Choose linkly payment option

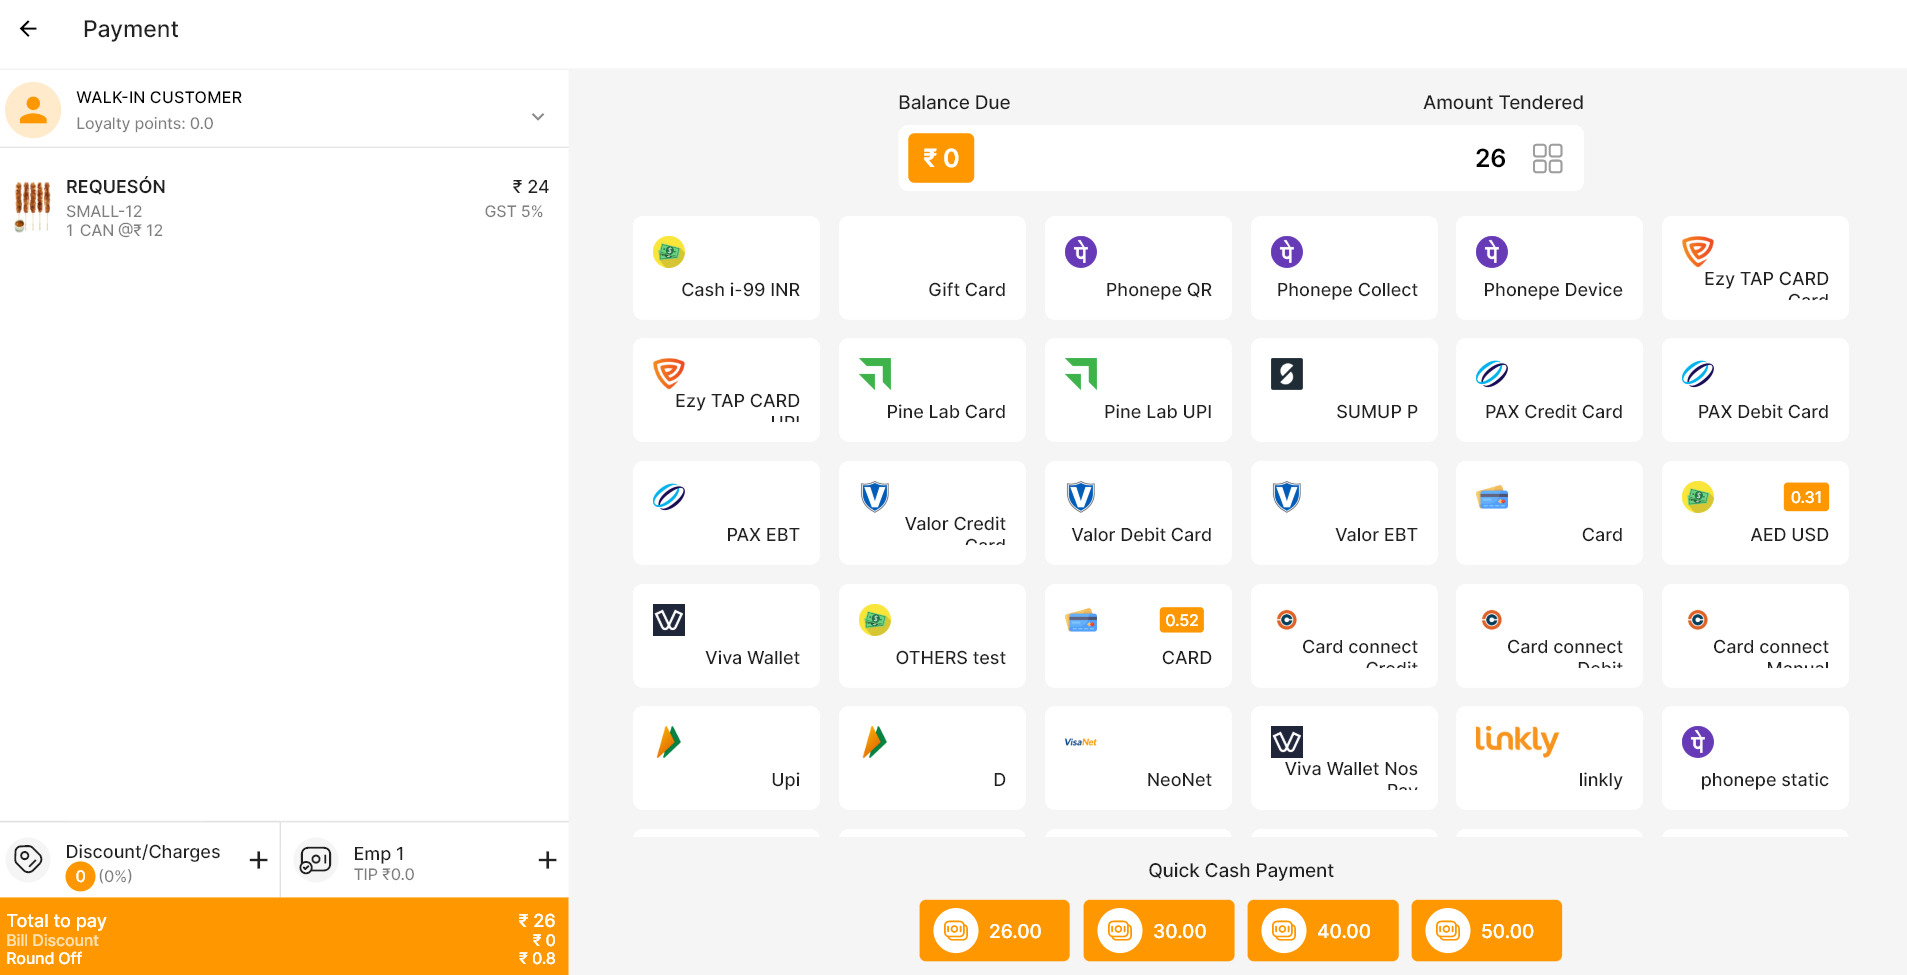(x=1549, y=758)
